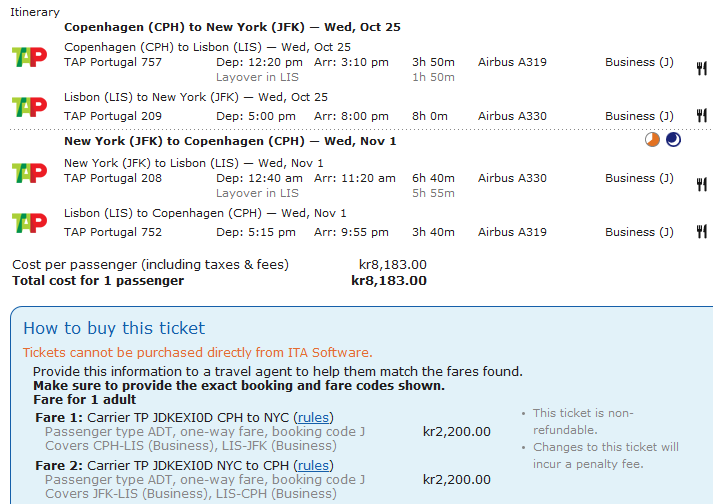Image resolution: width=713 pixels, height=504 pixels.
Task: Click meal icon for TAP Portugal 752
Action: [702, 232]
